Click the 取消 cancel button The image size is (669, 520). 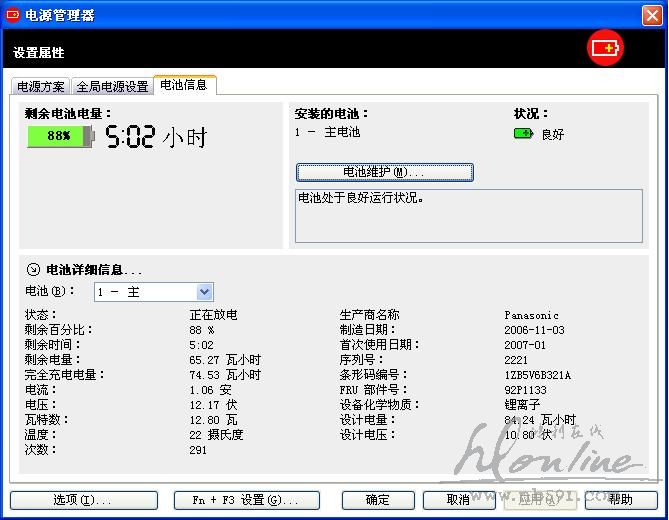(x=459, y=500)
